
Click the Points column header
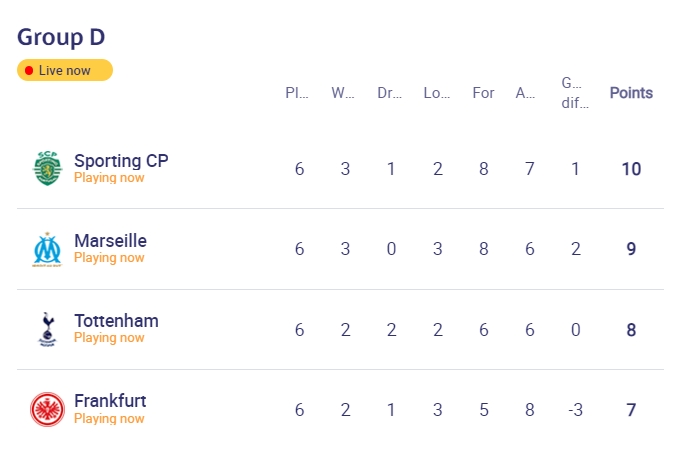tap(631, 93)
